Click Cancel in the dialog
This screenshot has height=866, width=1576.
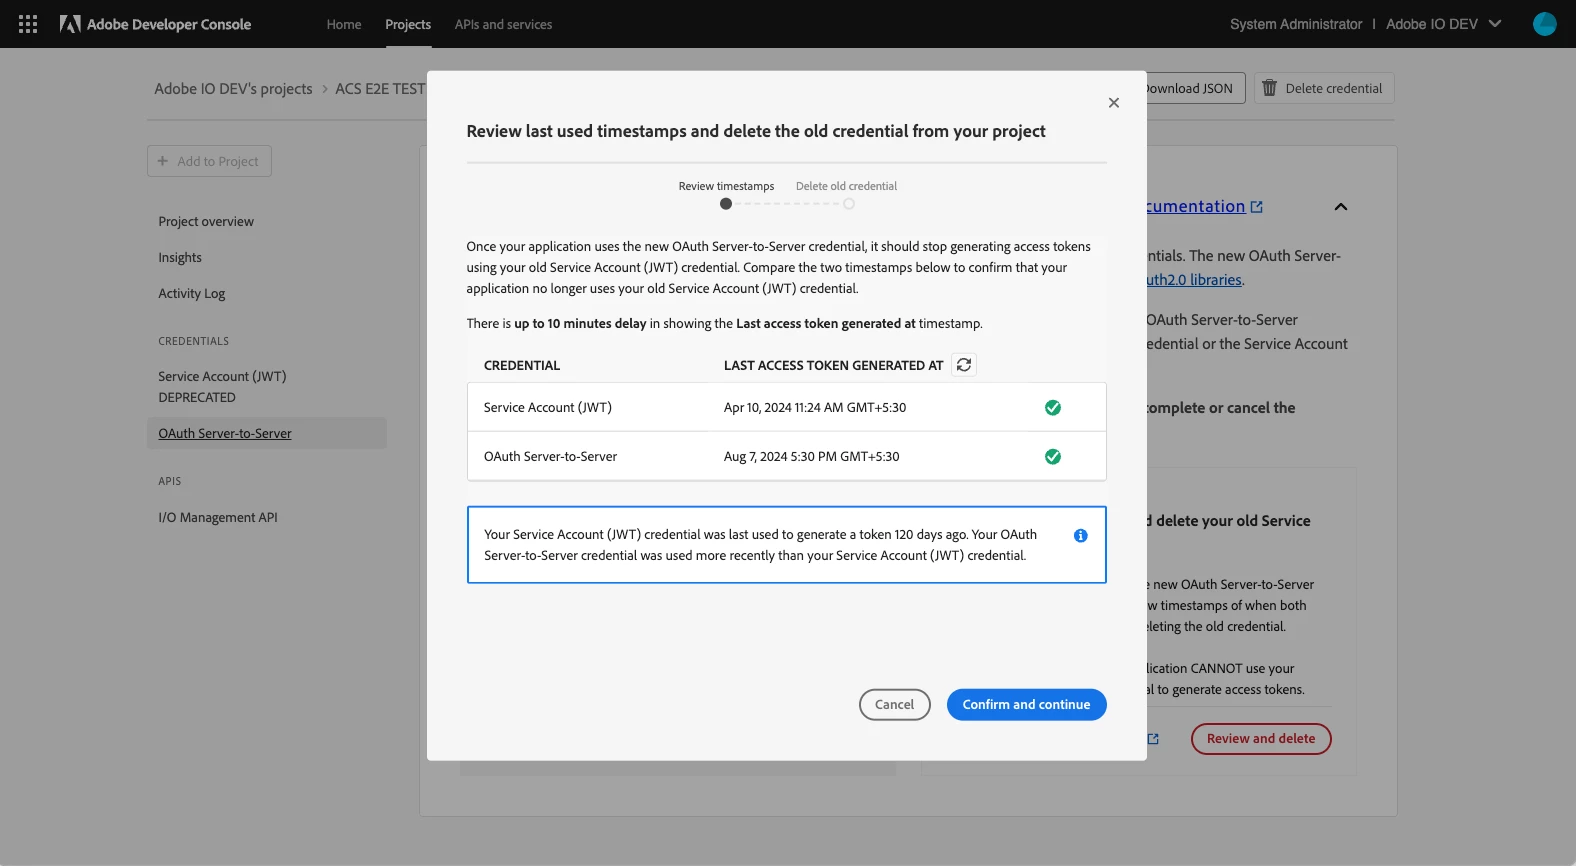pyautogui.click(x=894, y=705)
